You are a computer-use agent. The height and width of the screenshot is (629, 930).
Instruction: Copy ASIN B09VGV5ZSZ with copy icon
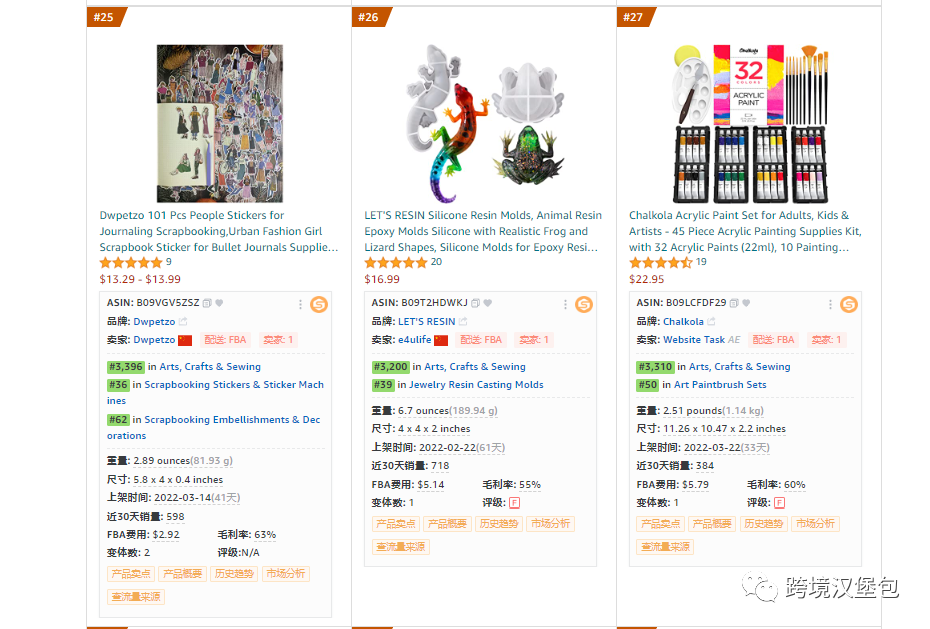(206, 303)
